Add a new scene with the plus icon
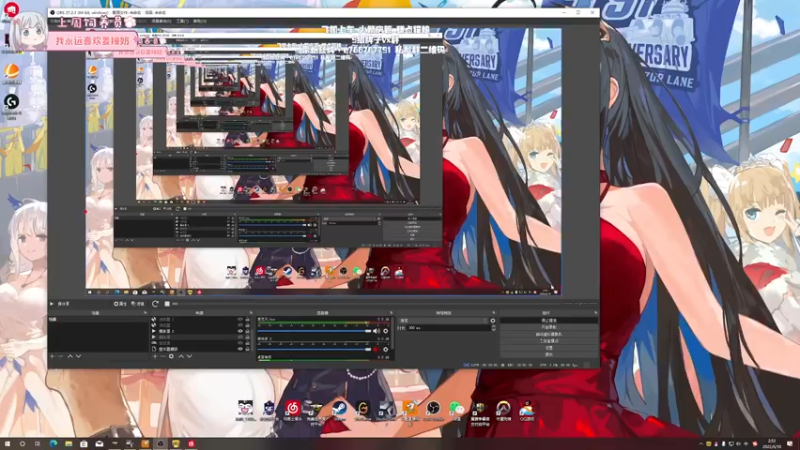800x450 pixels. tap(52, 356)
